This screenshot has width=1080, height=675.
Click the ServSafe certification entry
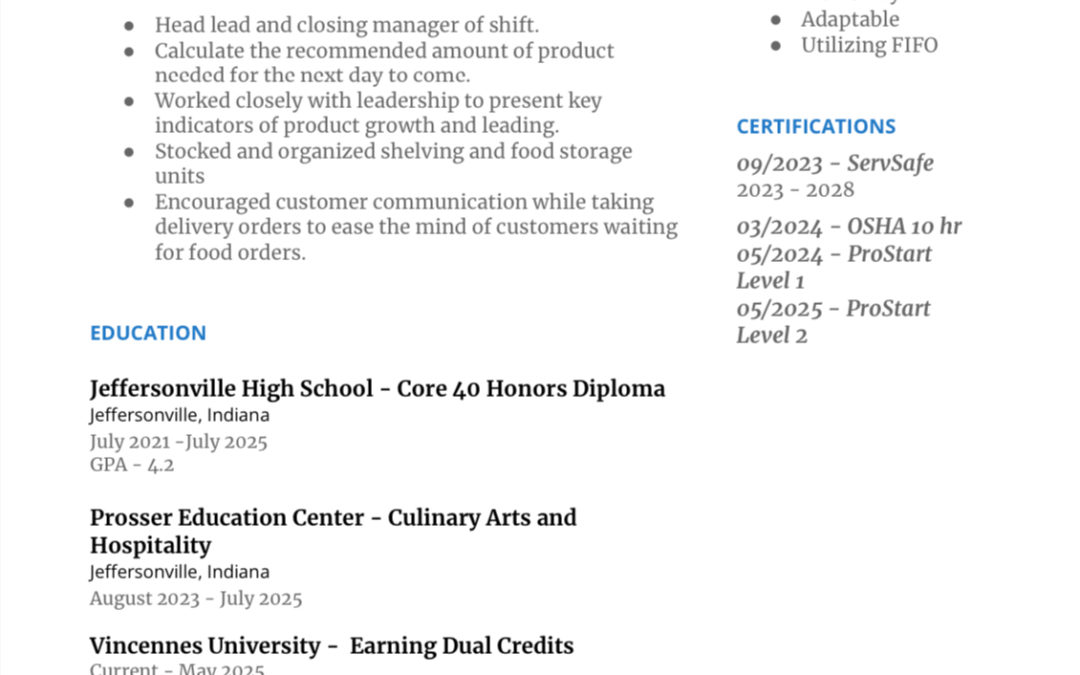point(835,163)
